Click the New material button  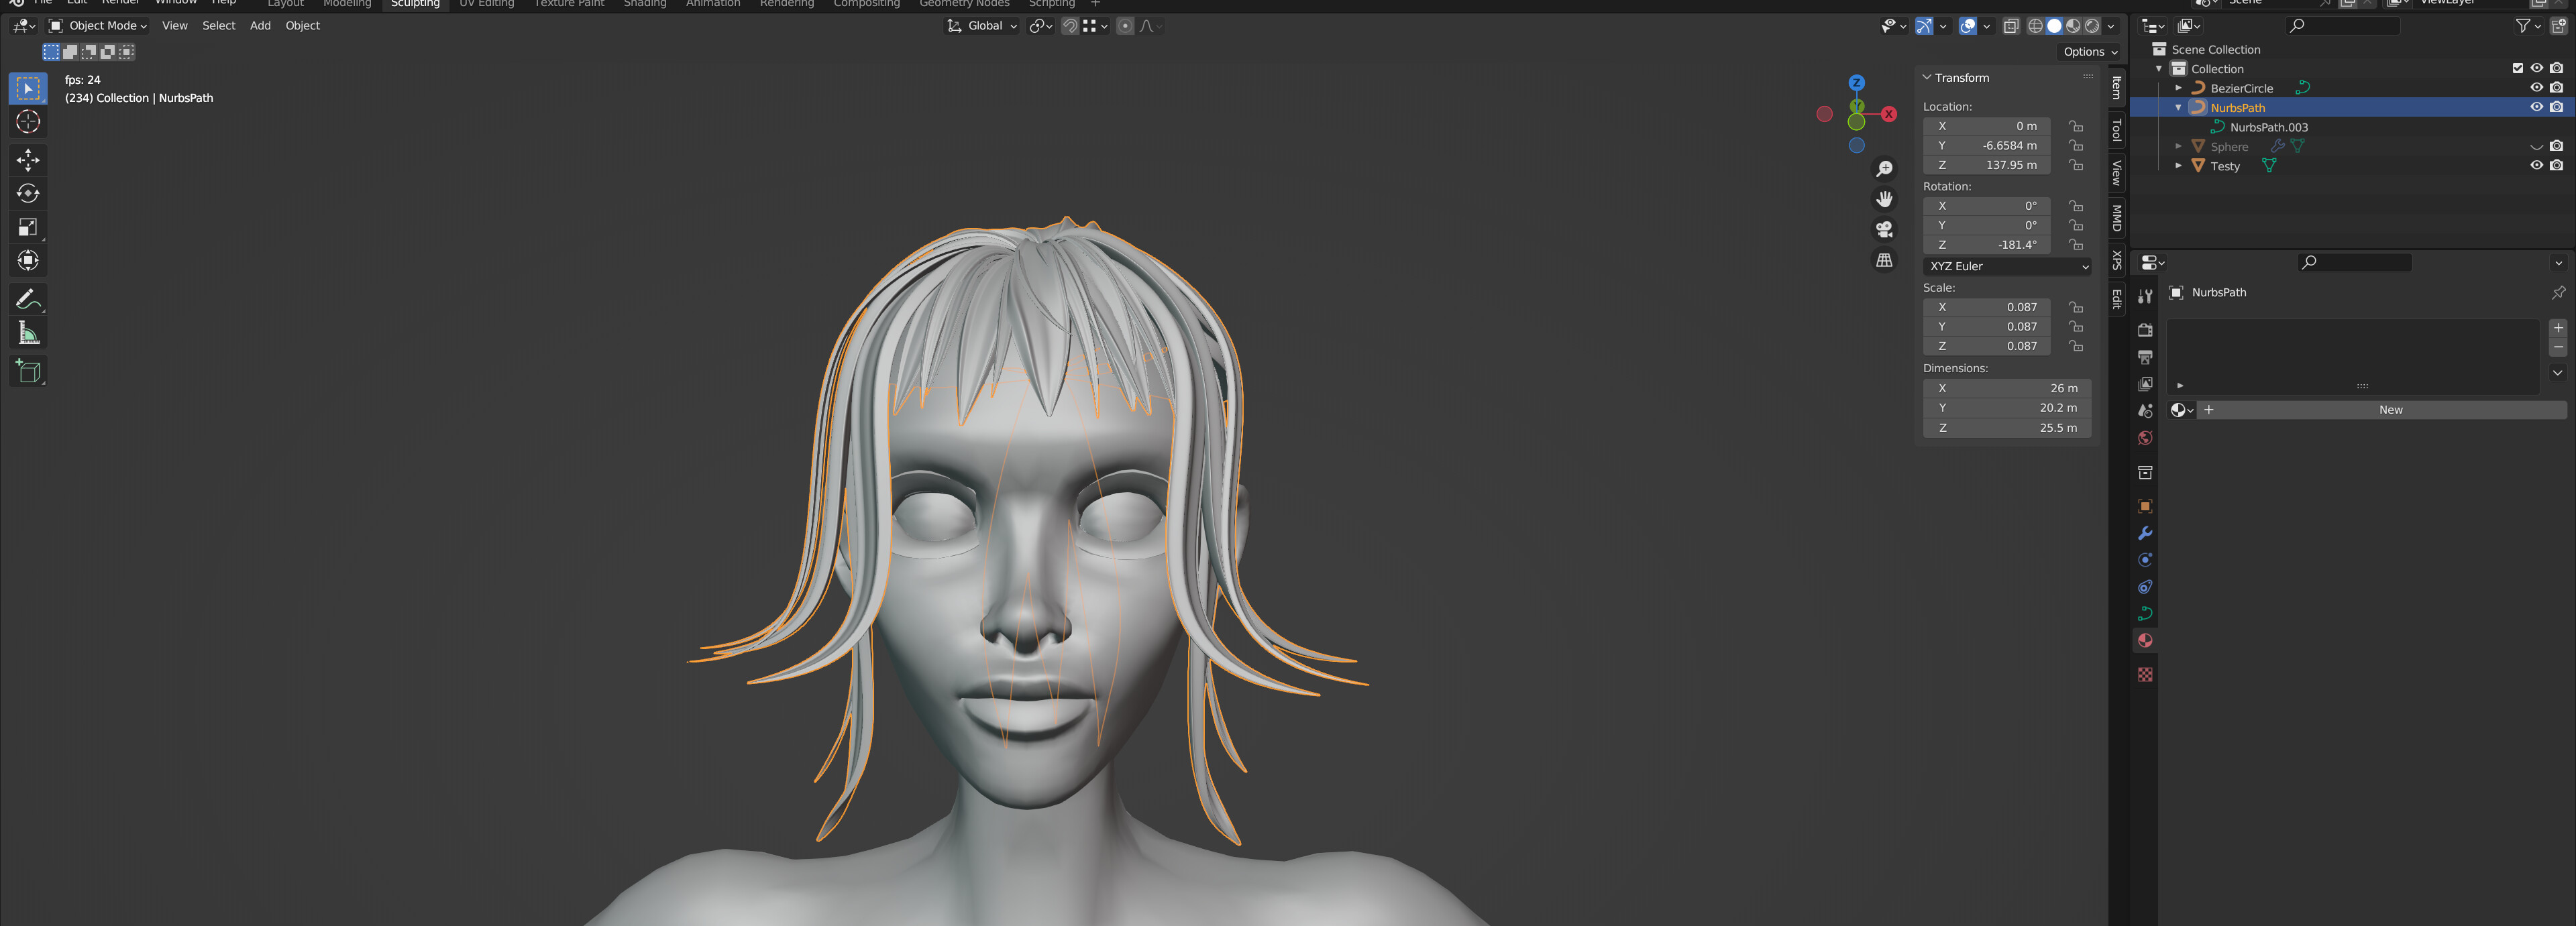pyautogui.click(x=2390, y=410)
